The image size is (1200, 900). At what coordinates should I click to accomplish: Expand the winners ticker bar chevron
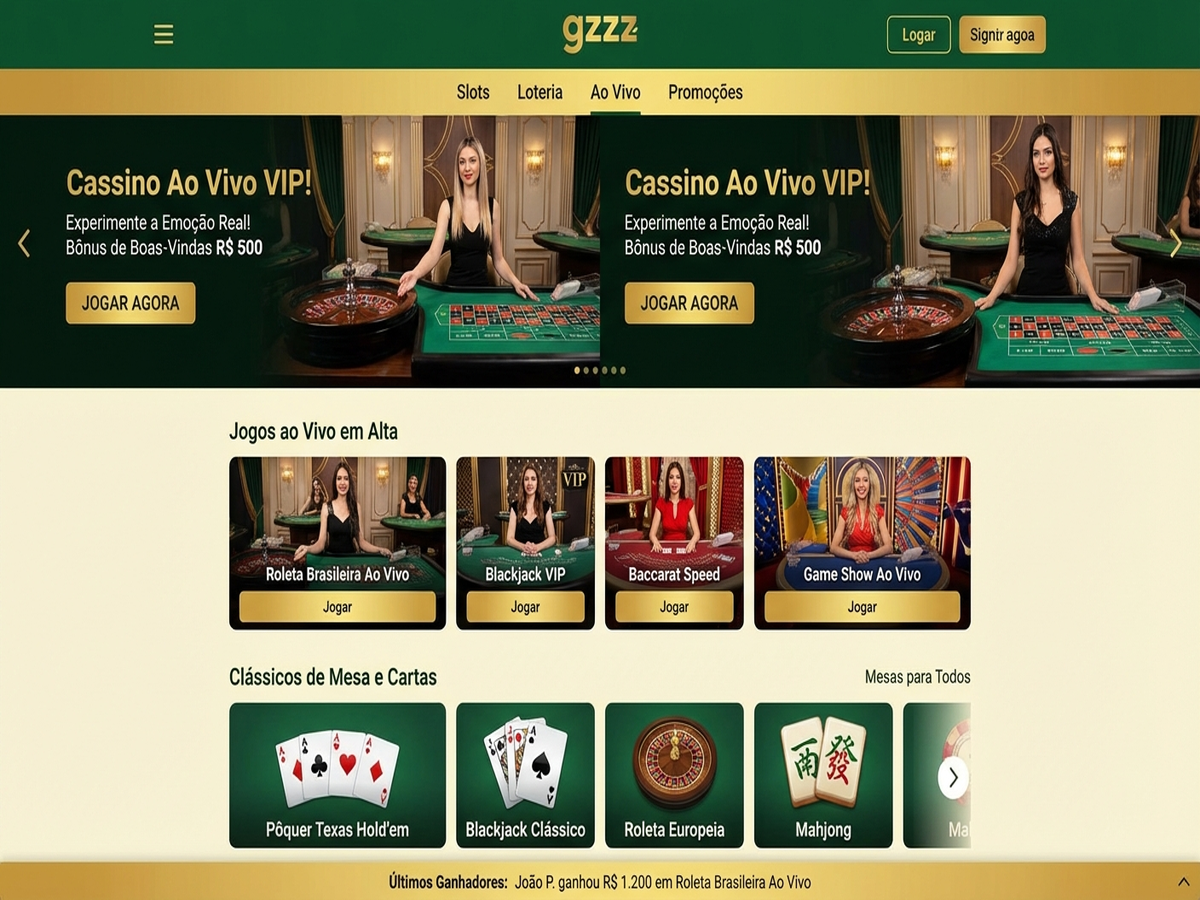tap(1184, 882)
